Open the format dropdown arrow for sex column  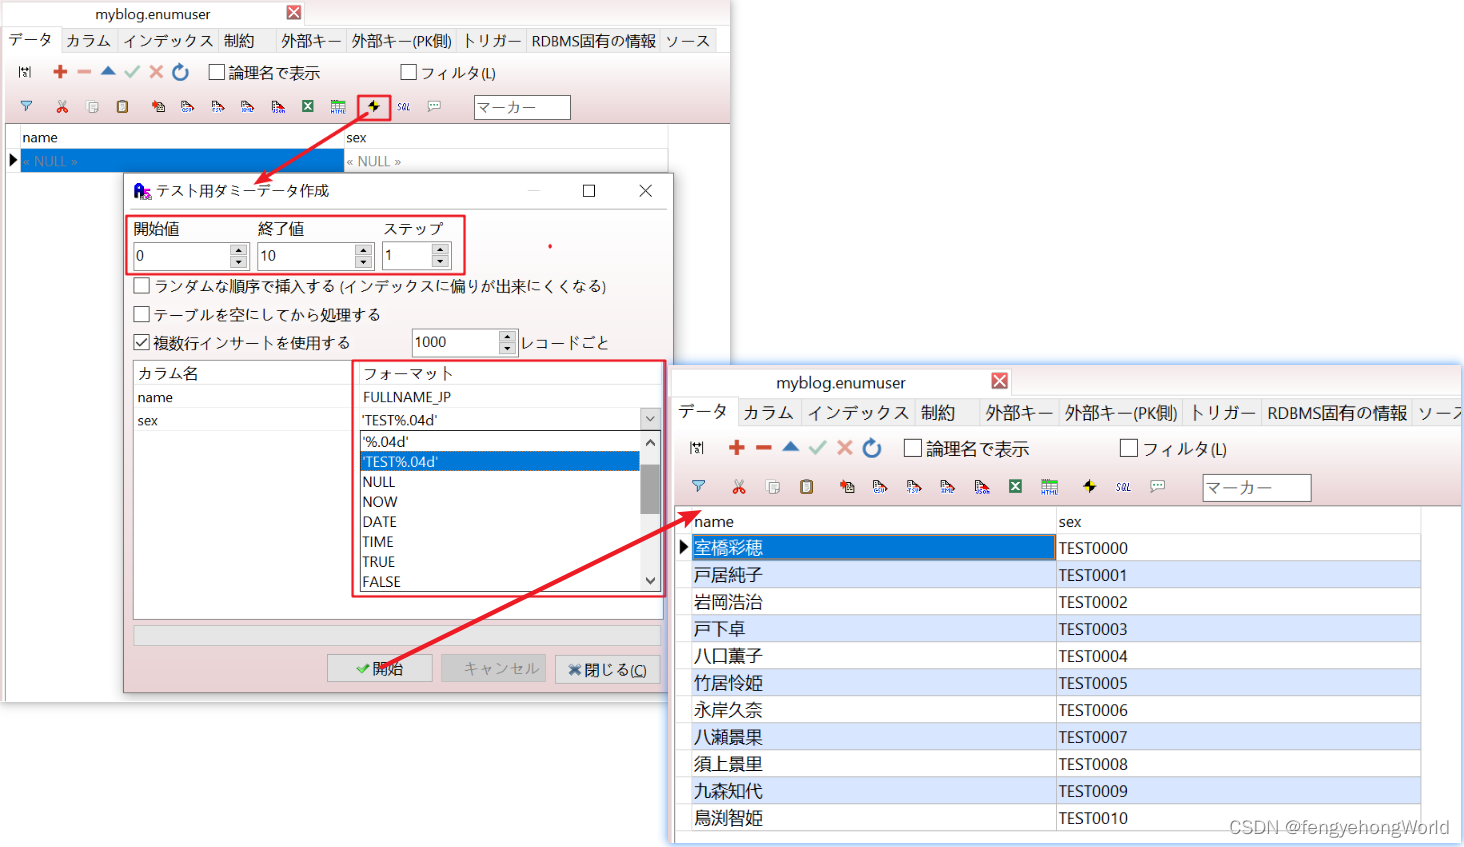pos(650,419)
